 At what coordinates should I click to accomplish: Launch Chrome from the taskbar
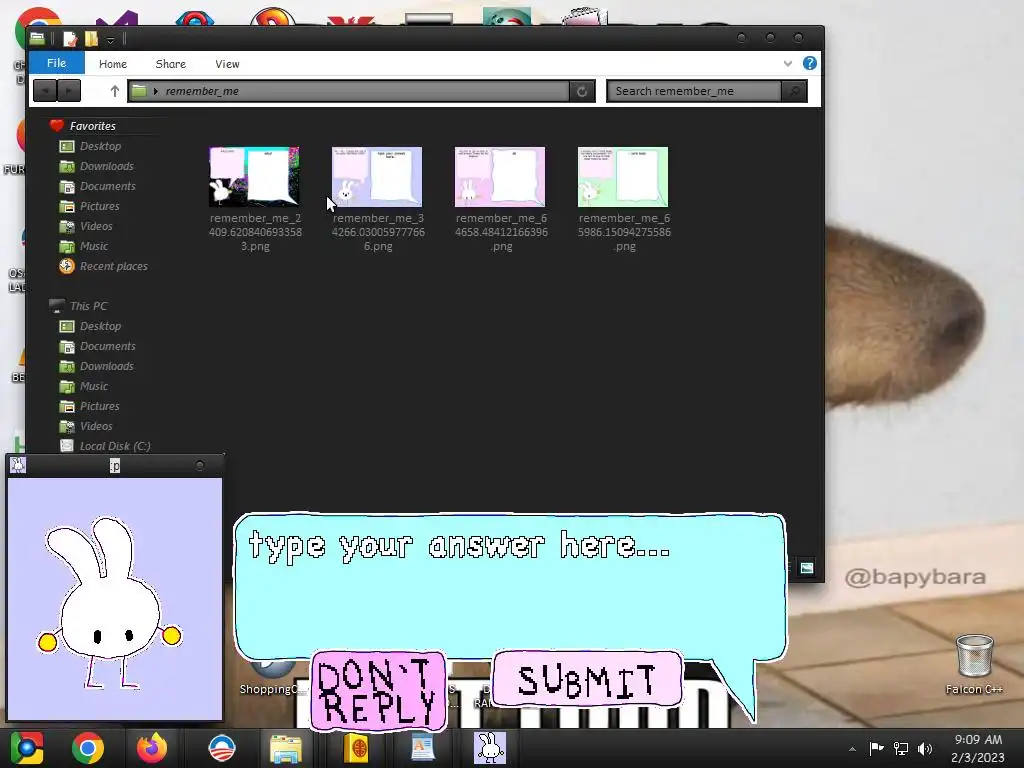[x=88, y=748]
